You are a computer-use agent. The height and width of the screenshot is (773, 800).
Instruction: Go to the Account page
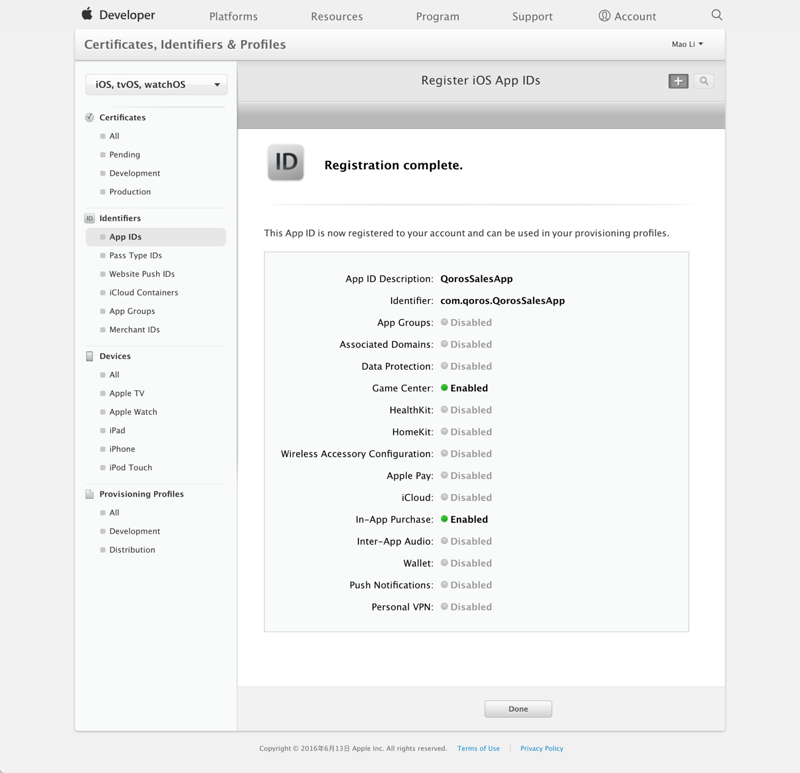point(635,16)
